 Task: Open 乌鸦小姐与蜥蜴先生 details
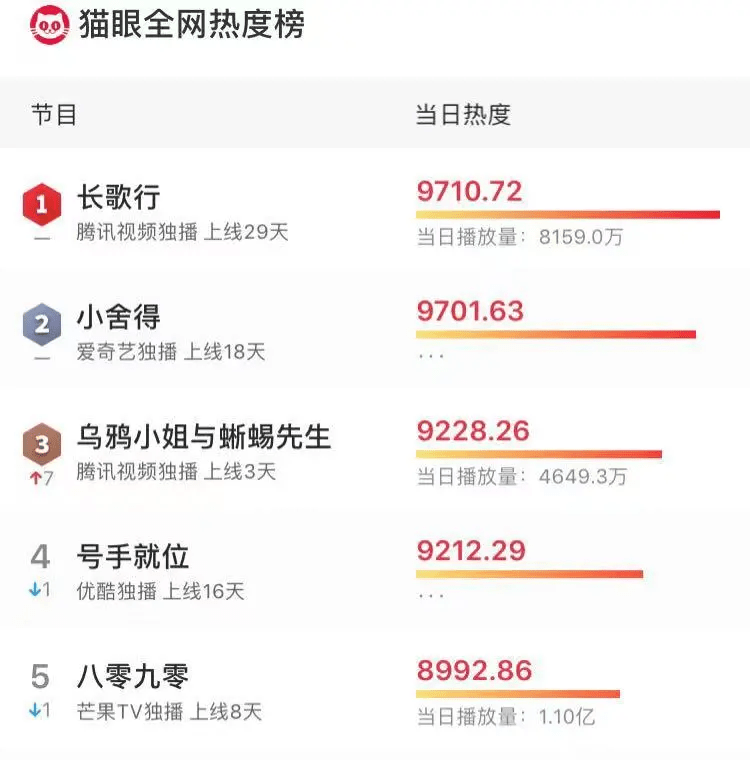204,436
